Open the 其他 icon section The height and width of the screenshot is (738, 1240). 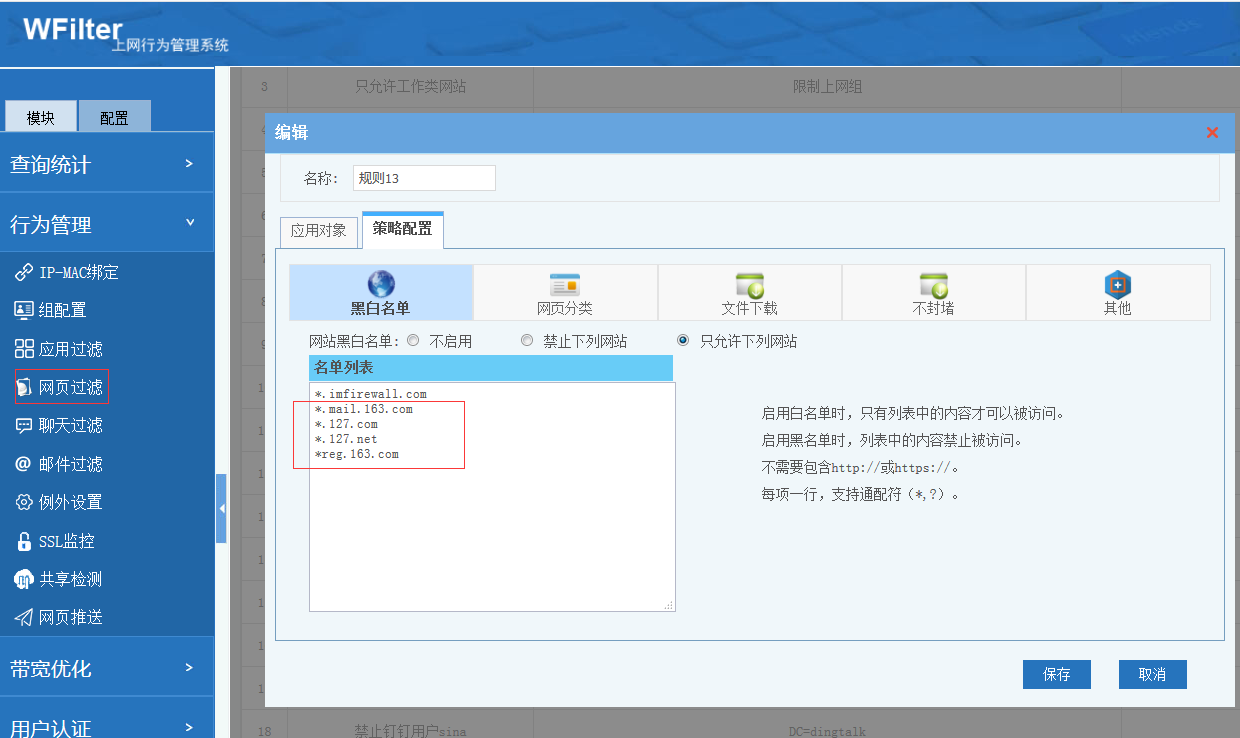coord(1117,285)
